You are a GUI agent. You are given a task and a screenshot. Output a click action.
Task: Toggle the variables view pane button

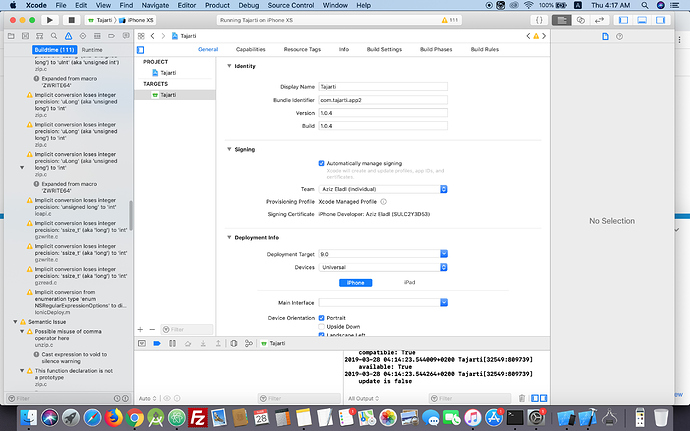coord(535,398)
